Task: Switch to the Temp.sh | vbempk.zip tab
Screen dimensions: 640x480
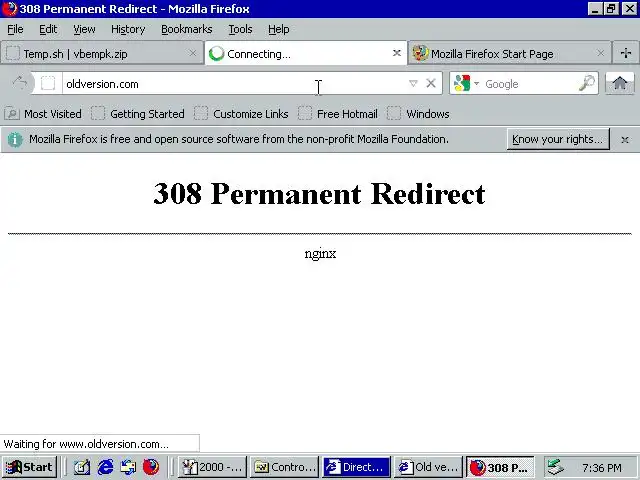Action: [102, 53]
